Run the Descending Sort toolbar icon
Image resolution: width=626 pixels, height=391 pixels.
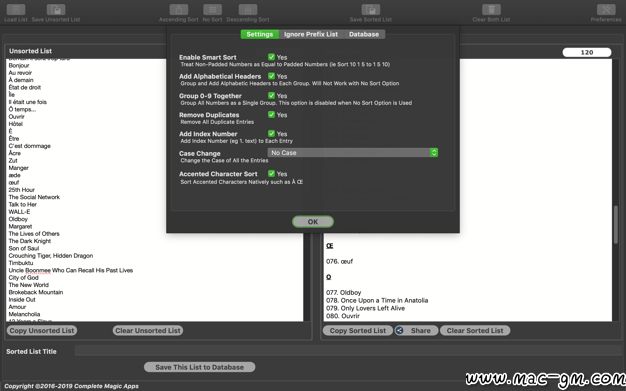point(248,10)
